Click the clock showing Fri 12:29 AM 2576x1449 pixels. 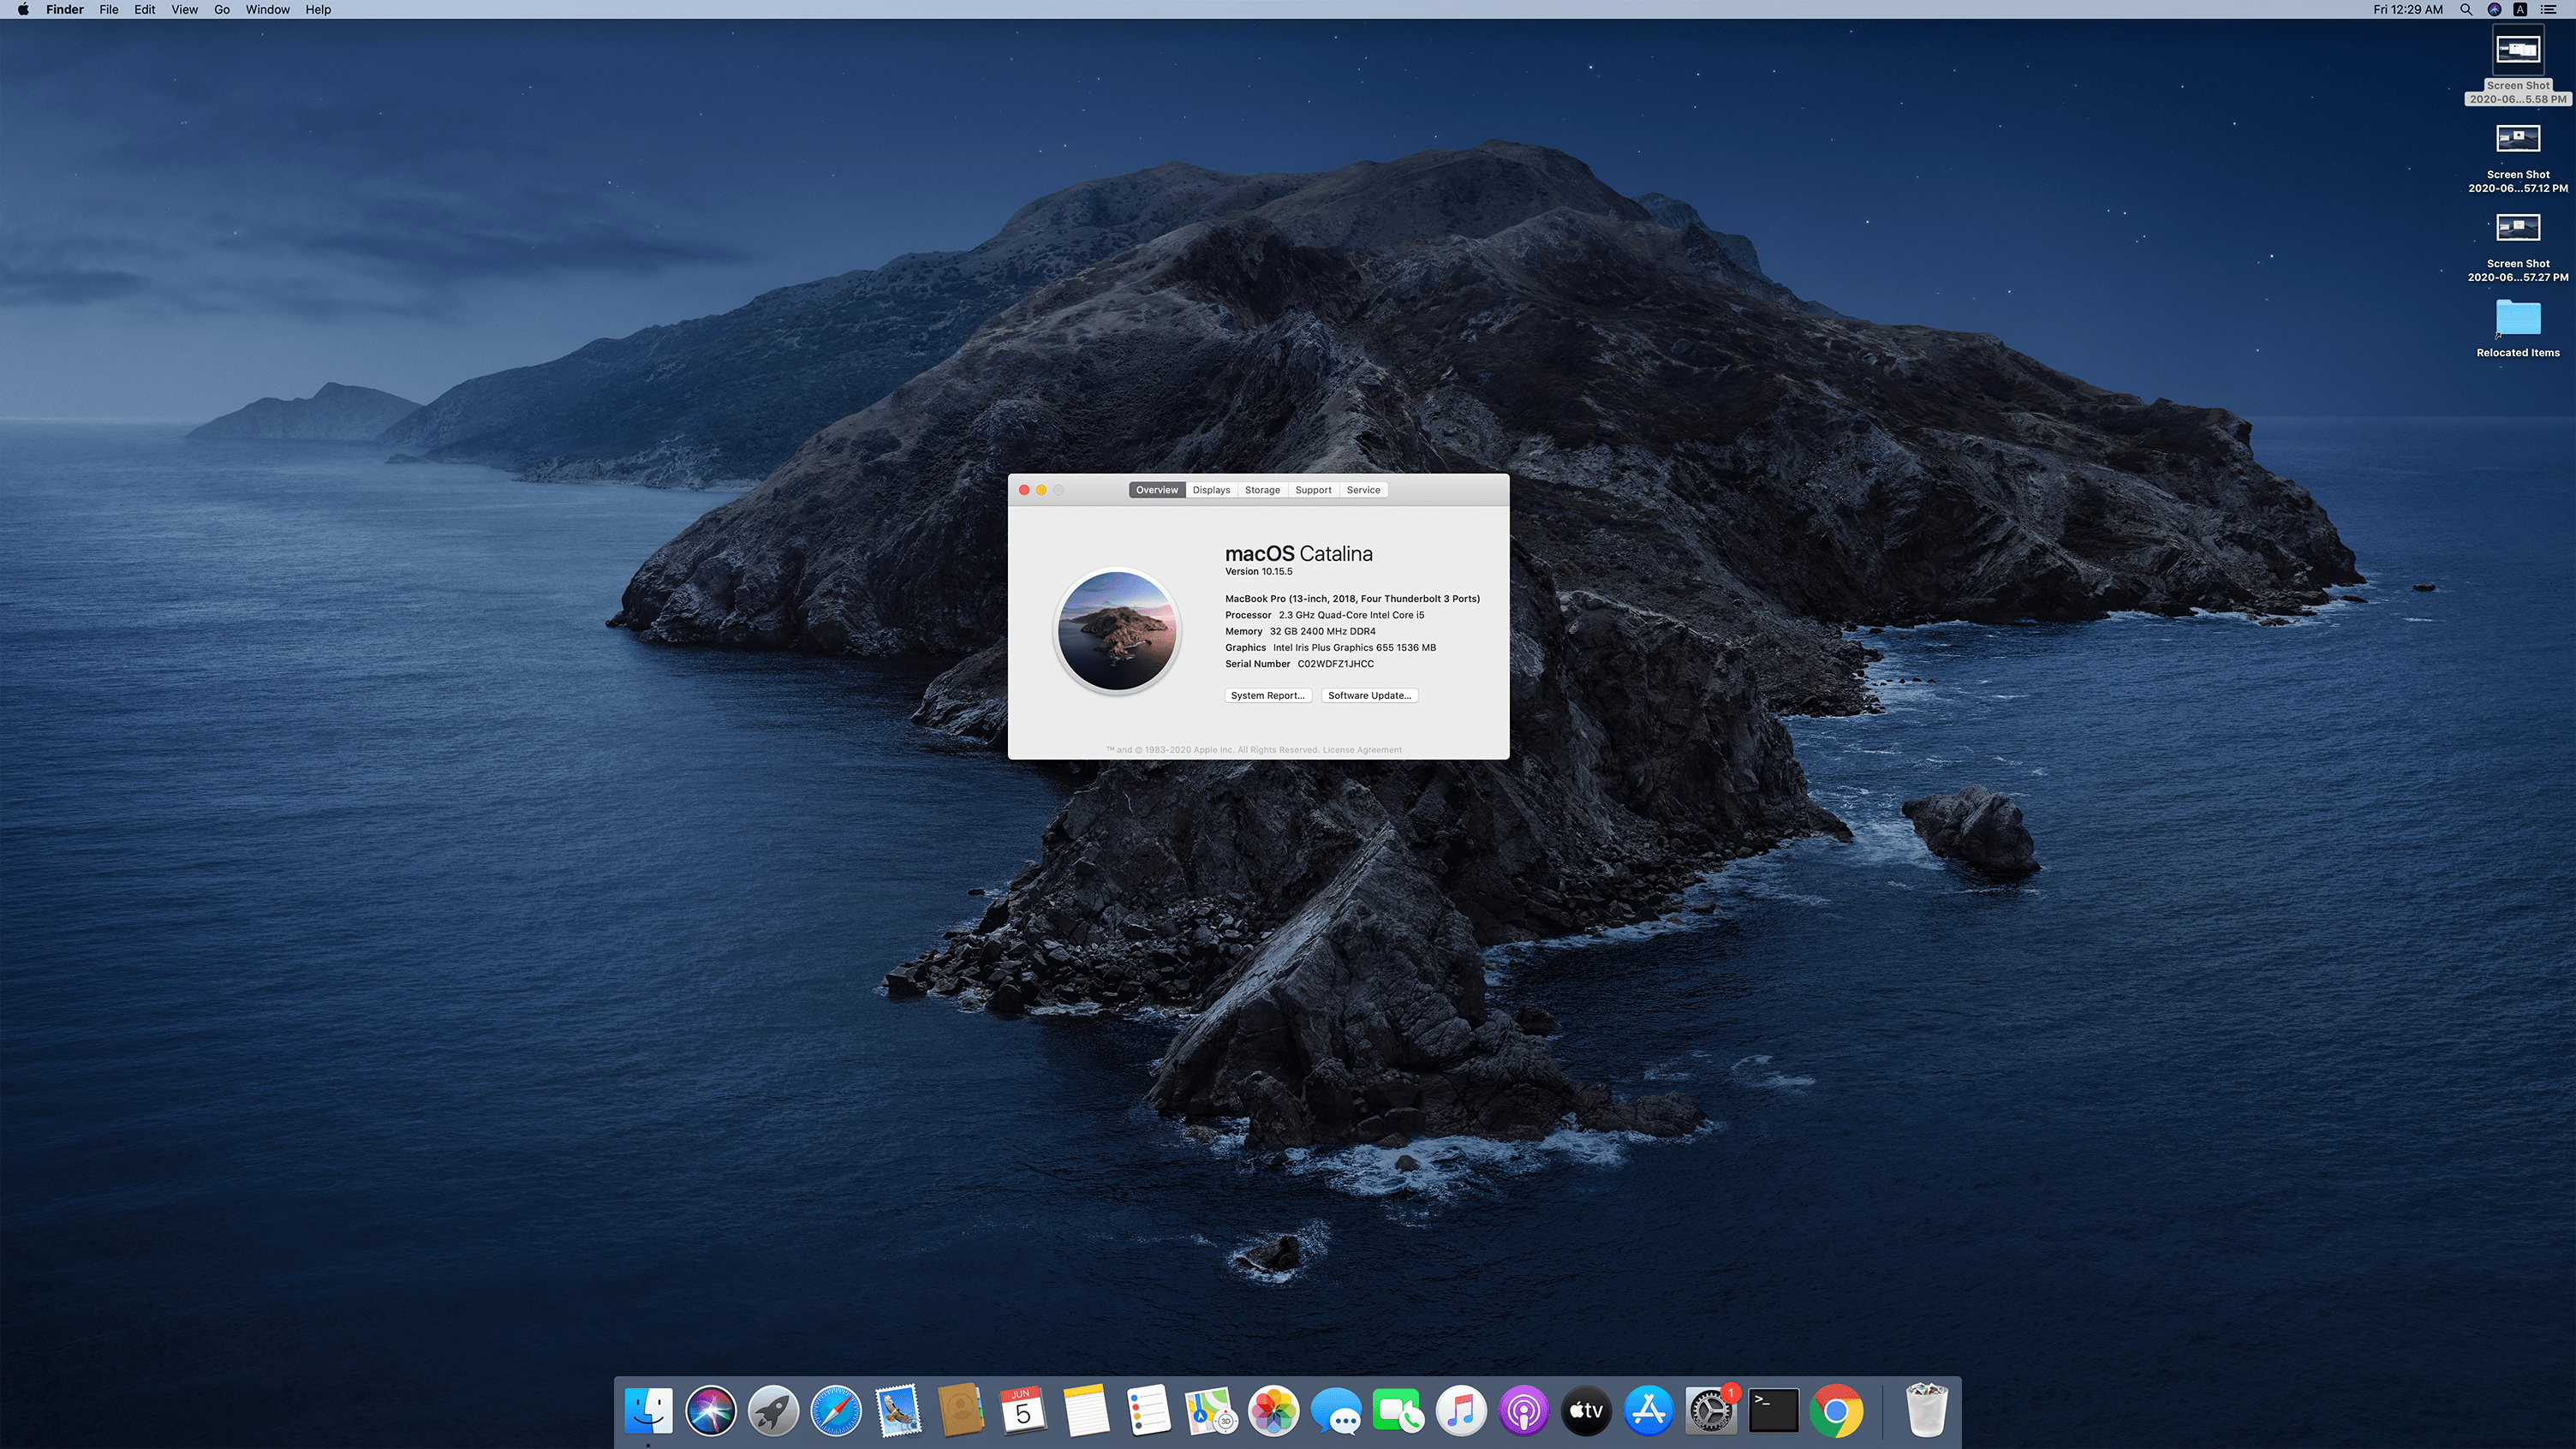(2408, 9)
